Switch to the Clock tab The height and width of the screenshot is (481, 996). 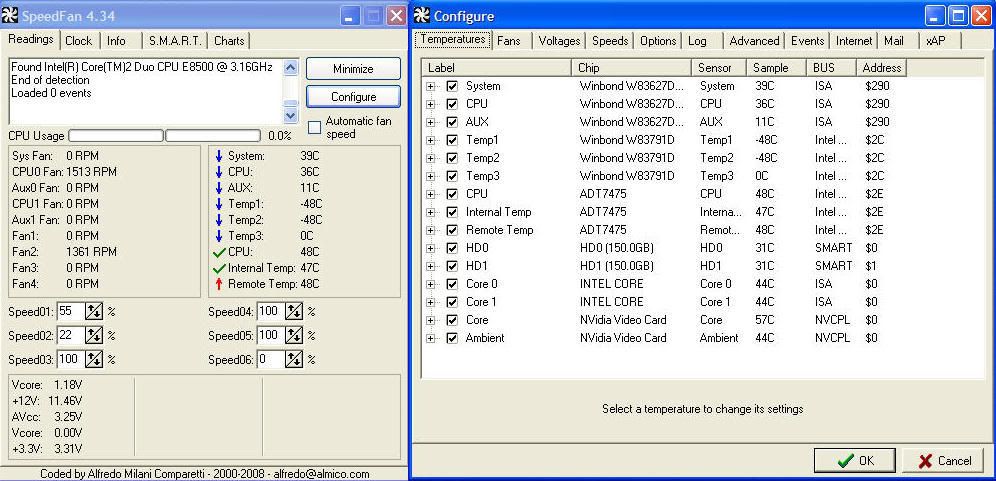coord(79,41)
